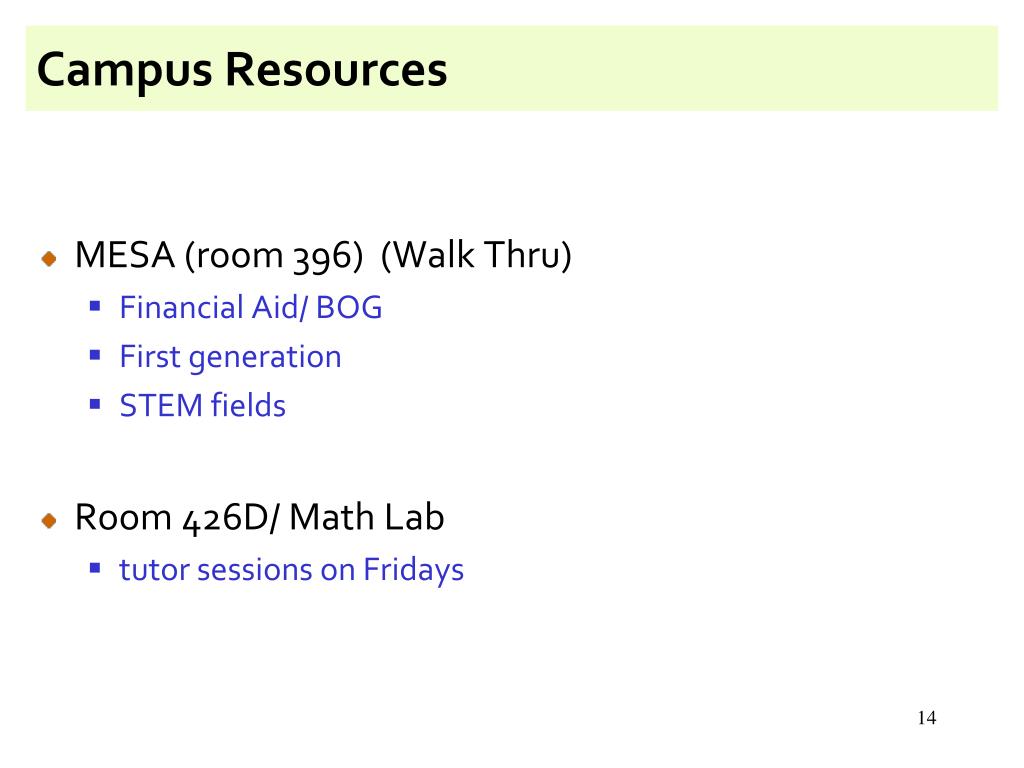Click the tutor sessions on Fridays text

(291, 570)
